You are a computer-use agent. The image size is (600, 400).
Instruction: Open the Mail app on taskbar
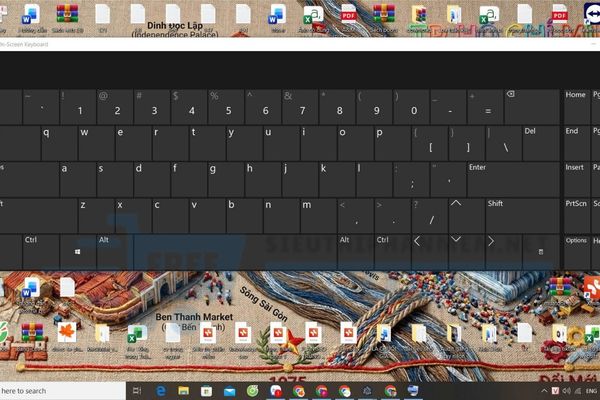(228, 391)
